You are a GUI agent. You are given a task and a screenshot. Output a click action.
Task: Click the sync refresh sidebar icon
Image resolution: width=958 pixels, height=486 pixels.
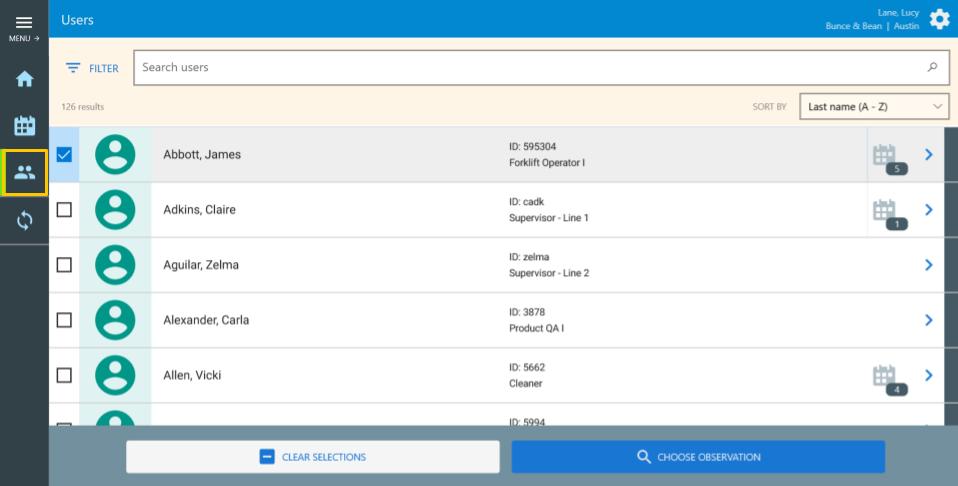click(24, 221)
